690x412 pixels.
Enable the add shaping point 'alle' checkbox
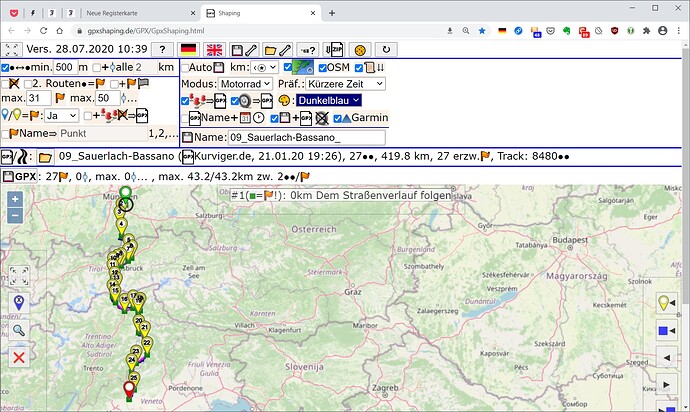pos(97,68)
